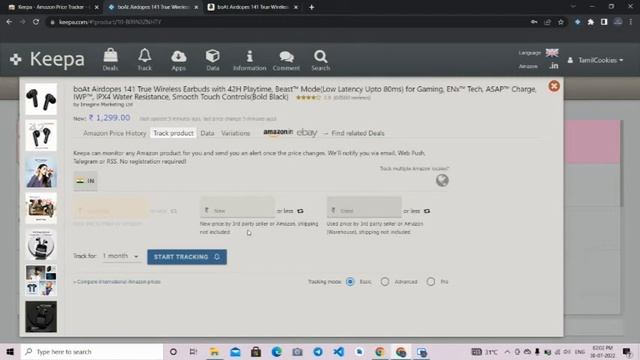The width and height of the screenshot is (640, 360).
Task: Change language via UK flag icon
Action: coord(552,53)
